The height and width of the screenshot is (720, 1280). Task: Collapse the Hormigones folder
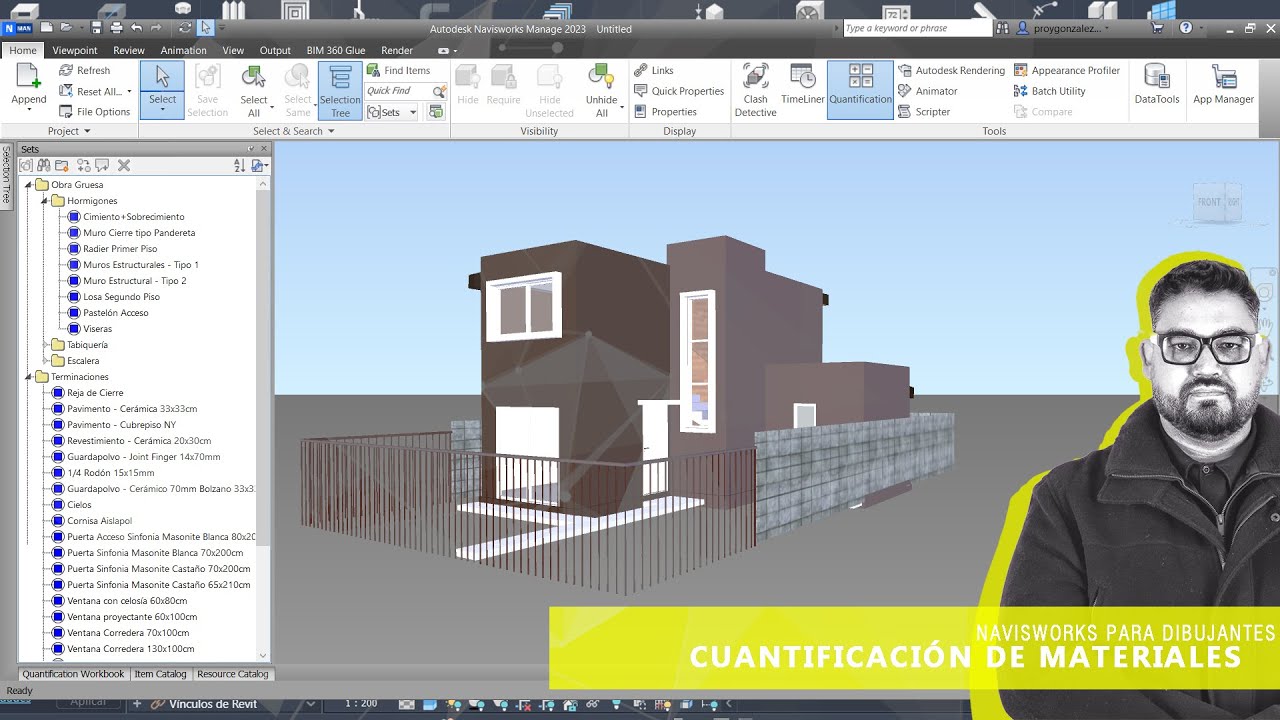(45, 201)
